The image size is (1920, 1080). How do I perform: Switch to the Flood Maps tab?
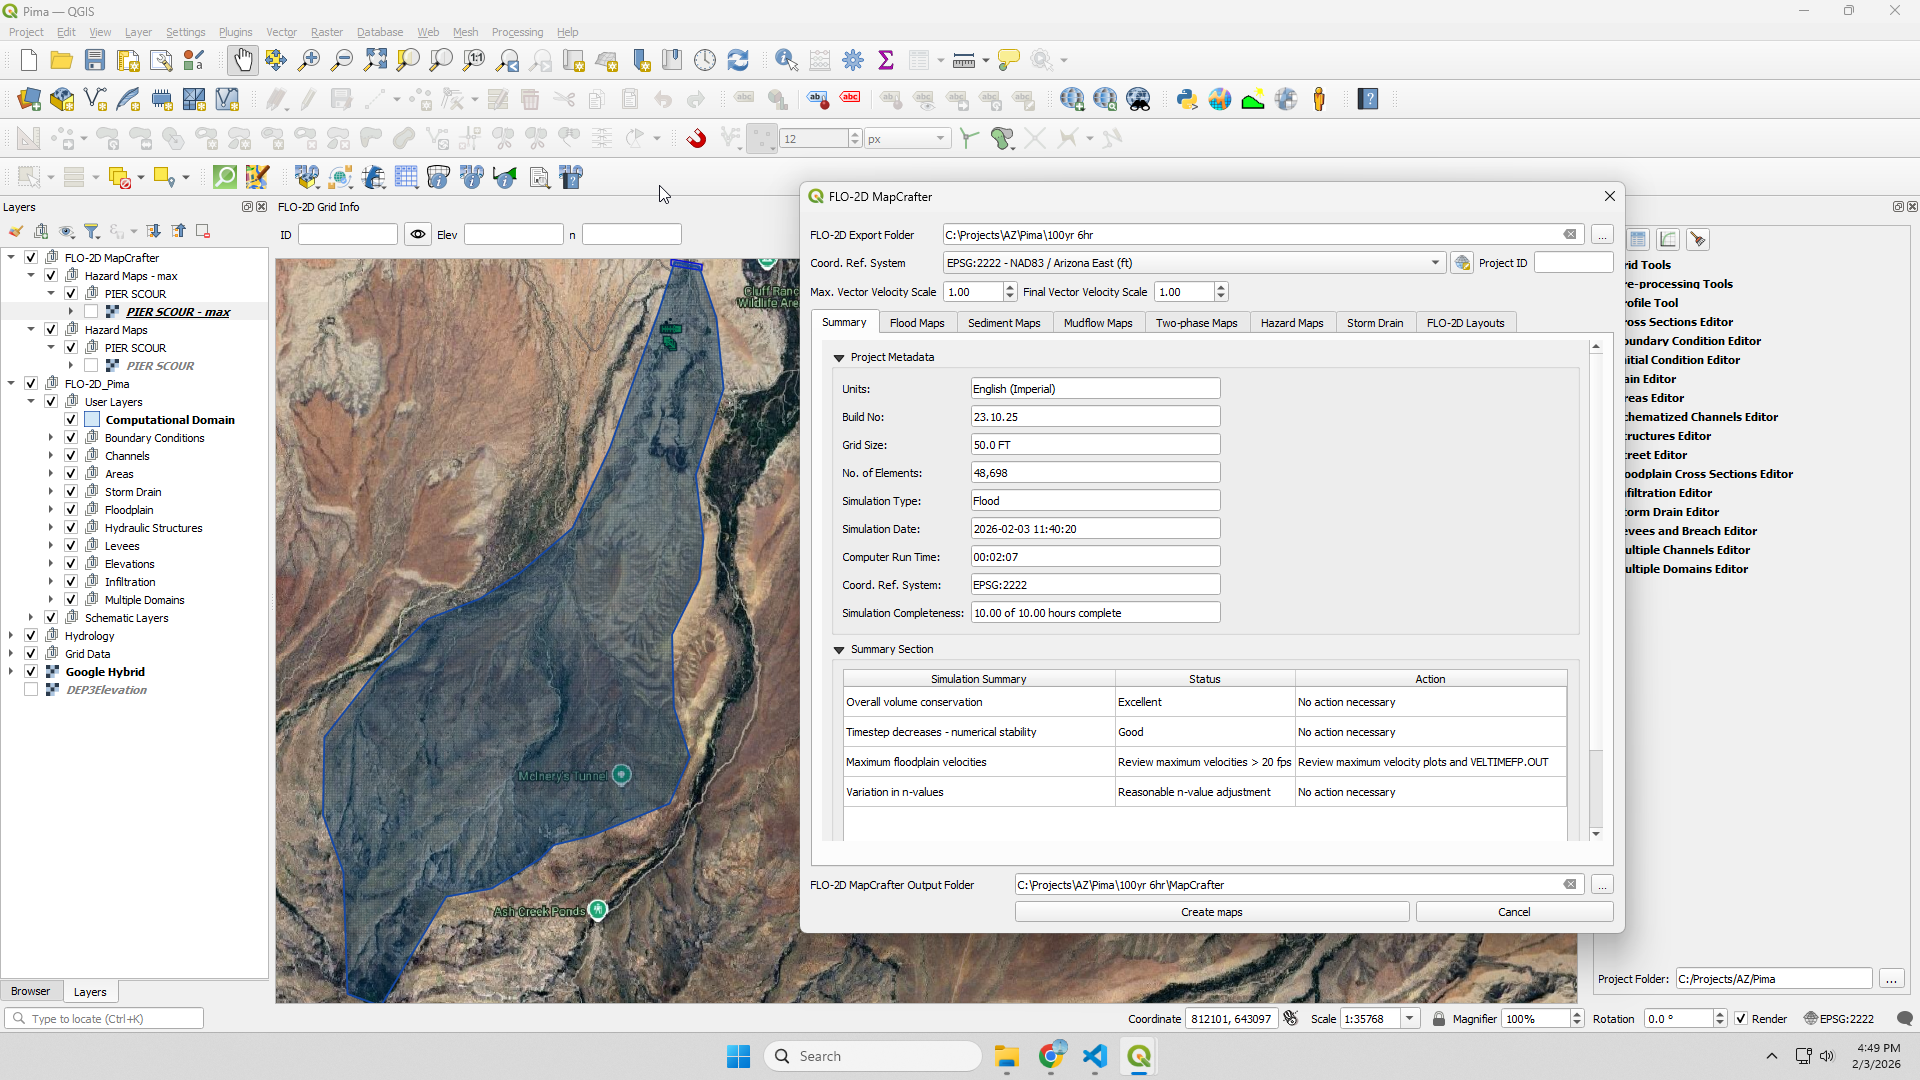916,323
